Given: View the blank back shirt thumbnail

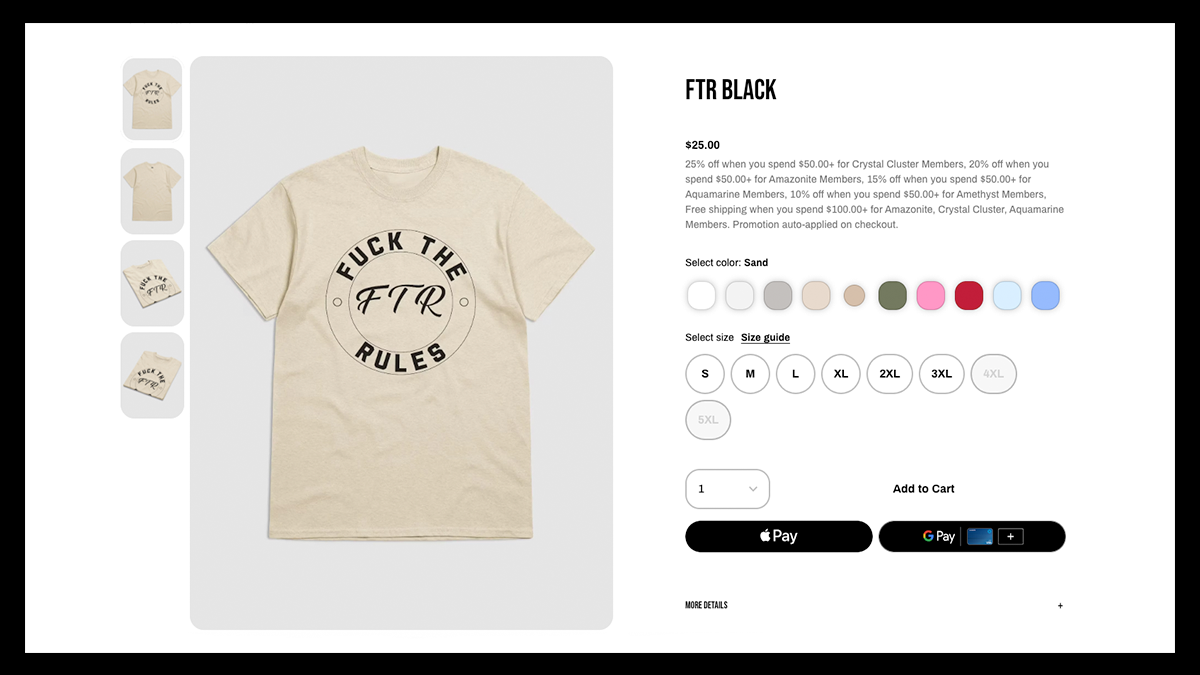Looking at the screenshot, I should click(x=152, y=191).
